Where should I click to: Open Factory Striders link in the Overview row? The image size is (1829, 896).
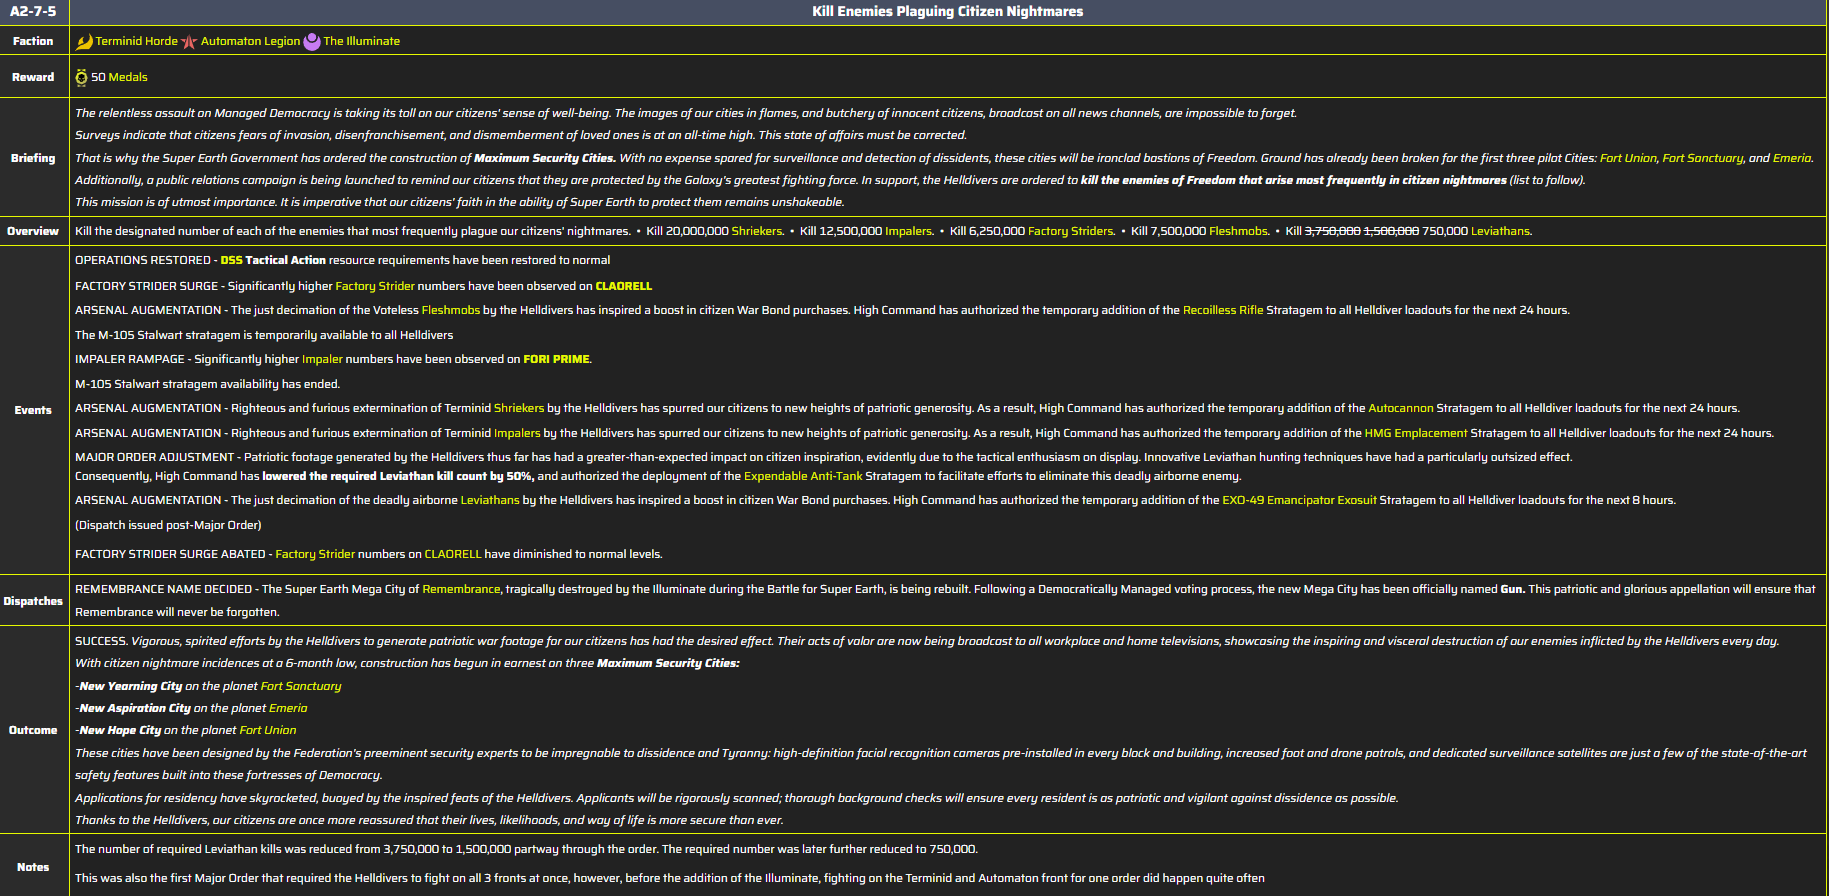tap(1071, 231)
